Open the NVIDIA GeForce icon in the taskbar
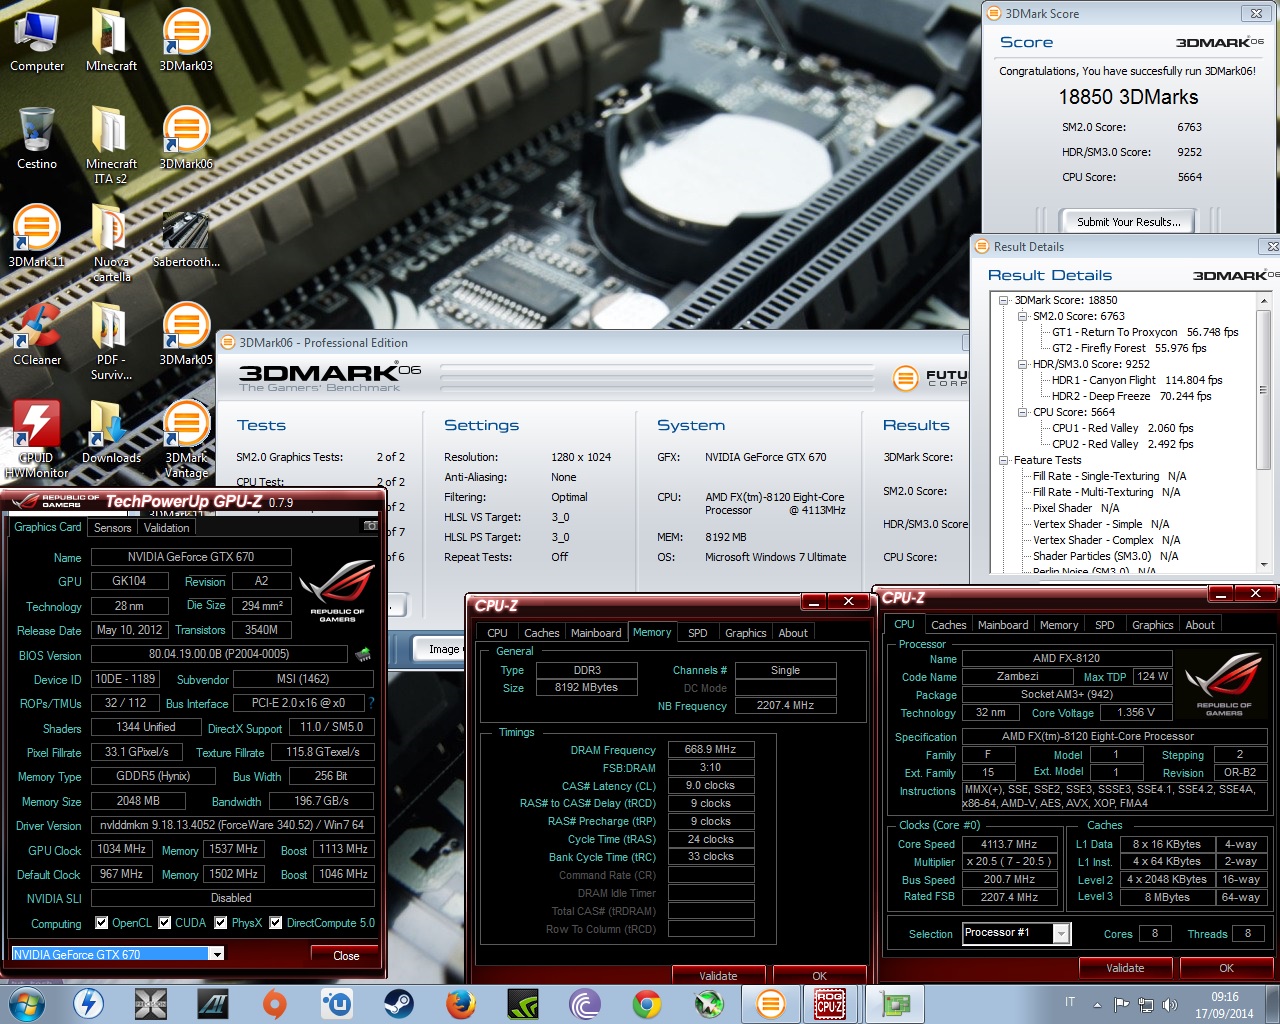Viewport: 1280px width, 1024px height. click(x=523, y=1003)
